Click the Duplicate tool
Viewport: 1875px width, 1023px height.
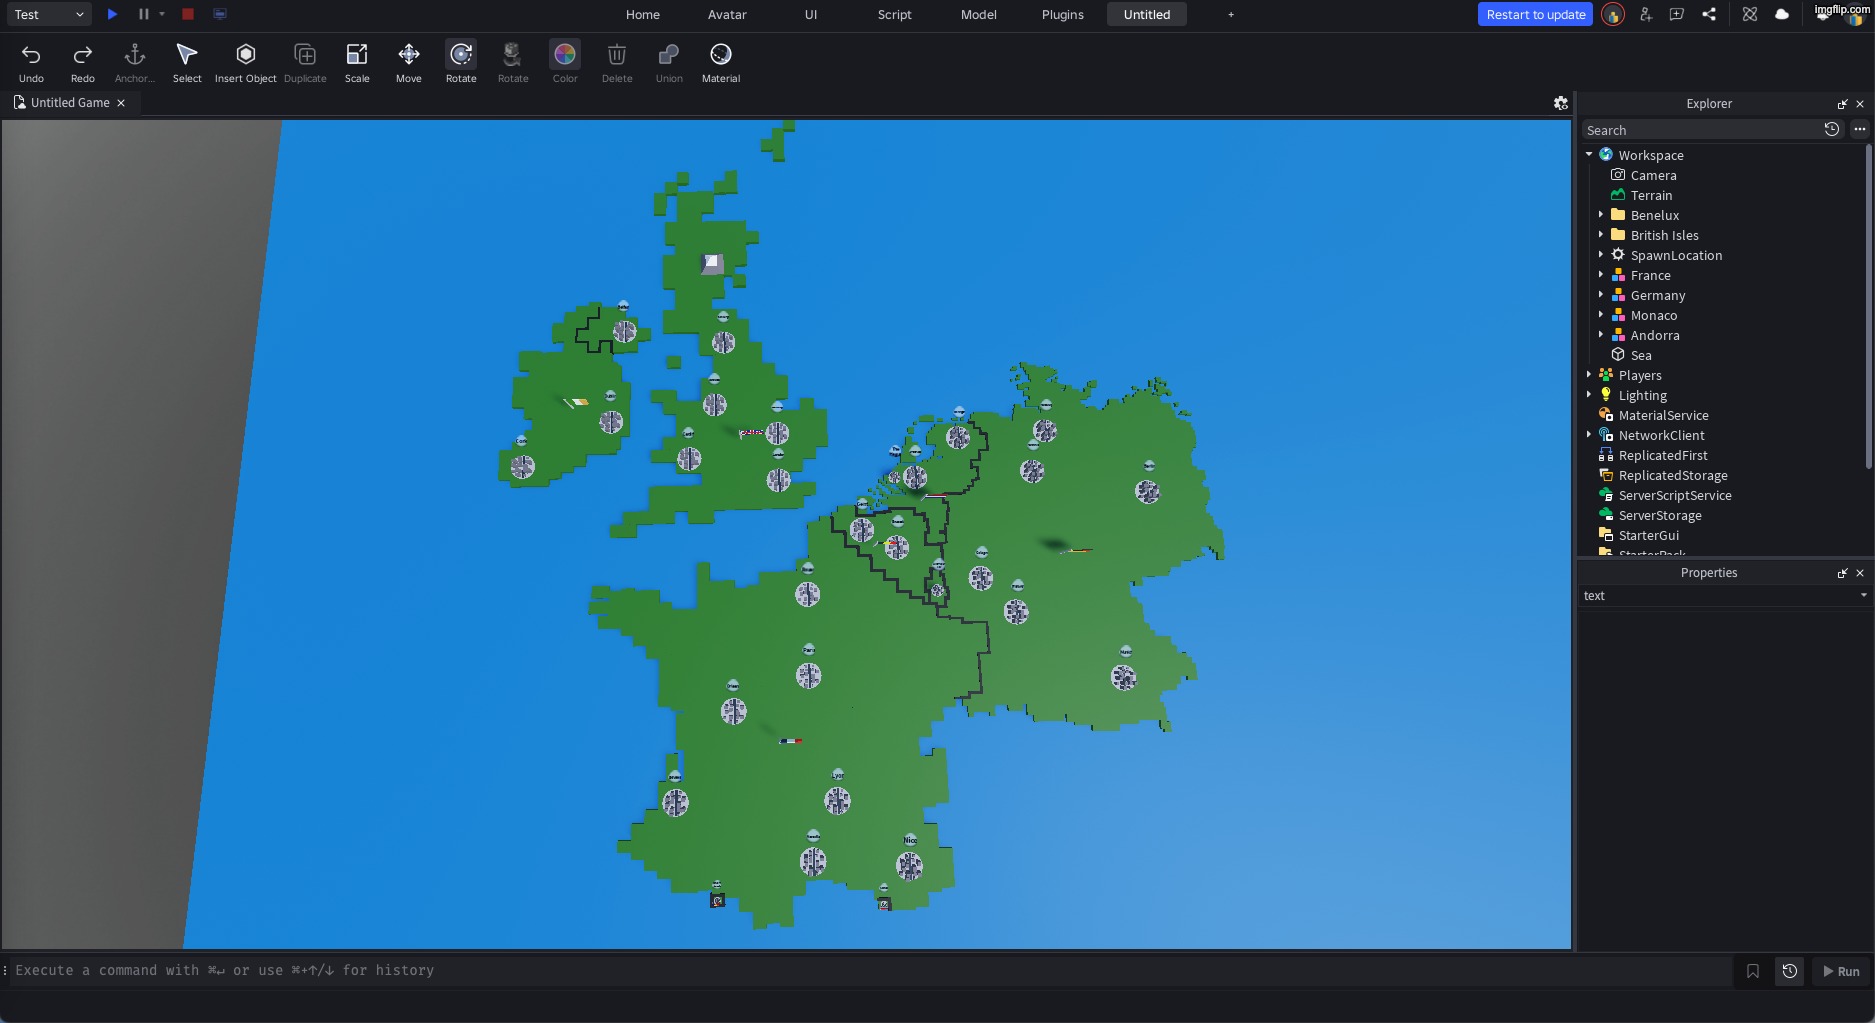click(305, 63)
